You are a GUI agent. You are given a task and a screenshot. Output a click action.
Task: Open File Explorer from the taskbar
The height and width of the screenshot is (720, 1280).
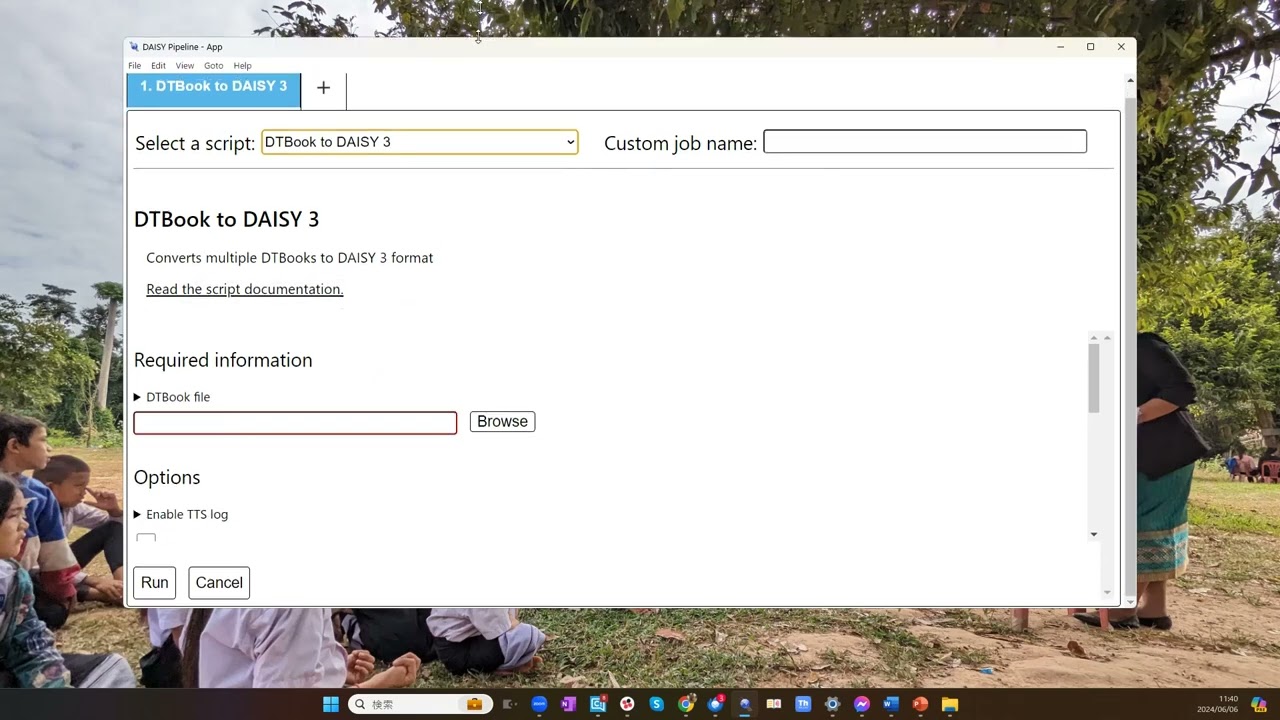click(950, 704)
